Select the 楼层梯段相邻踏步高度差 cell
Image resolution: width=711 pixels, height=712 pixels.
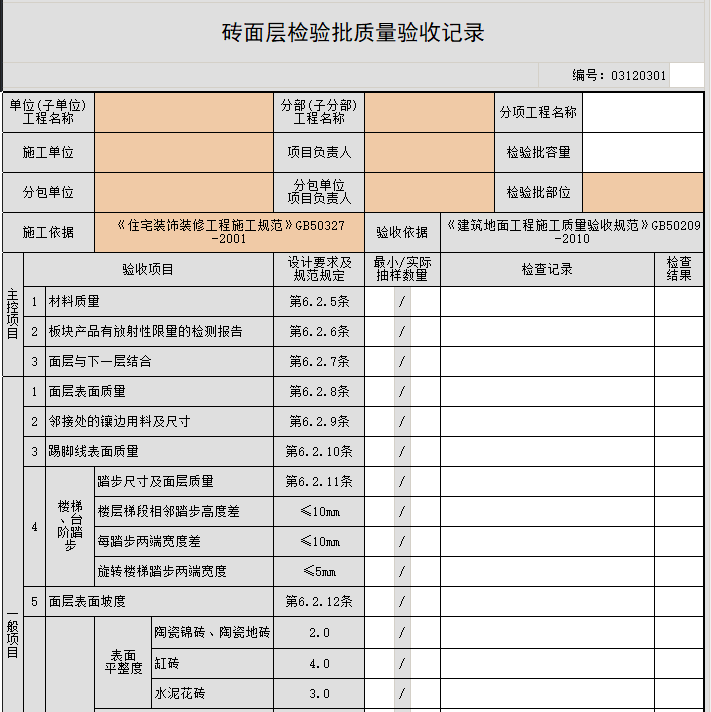pos(184,511)
